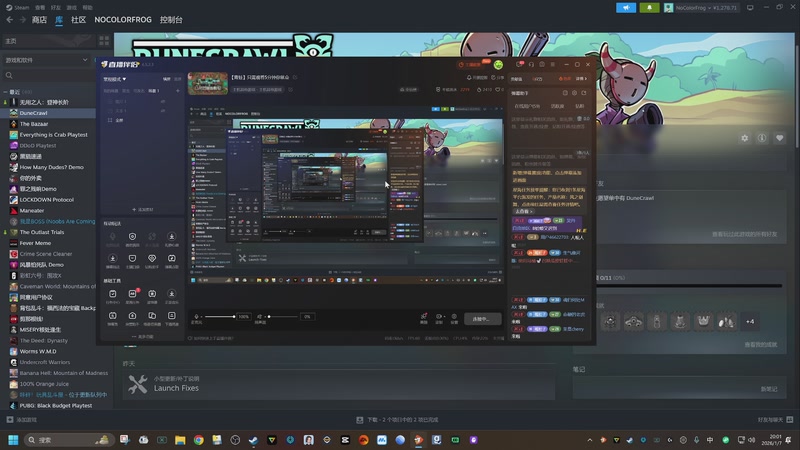Switch to 在线用户榜单 tab in streaming app
This screenshot has height=450, width=800.
[527, 106]
